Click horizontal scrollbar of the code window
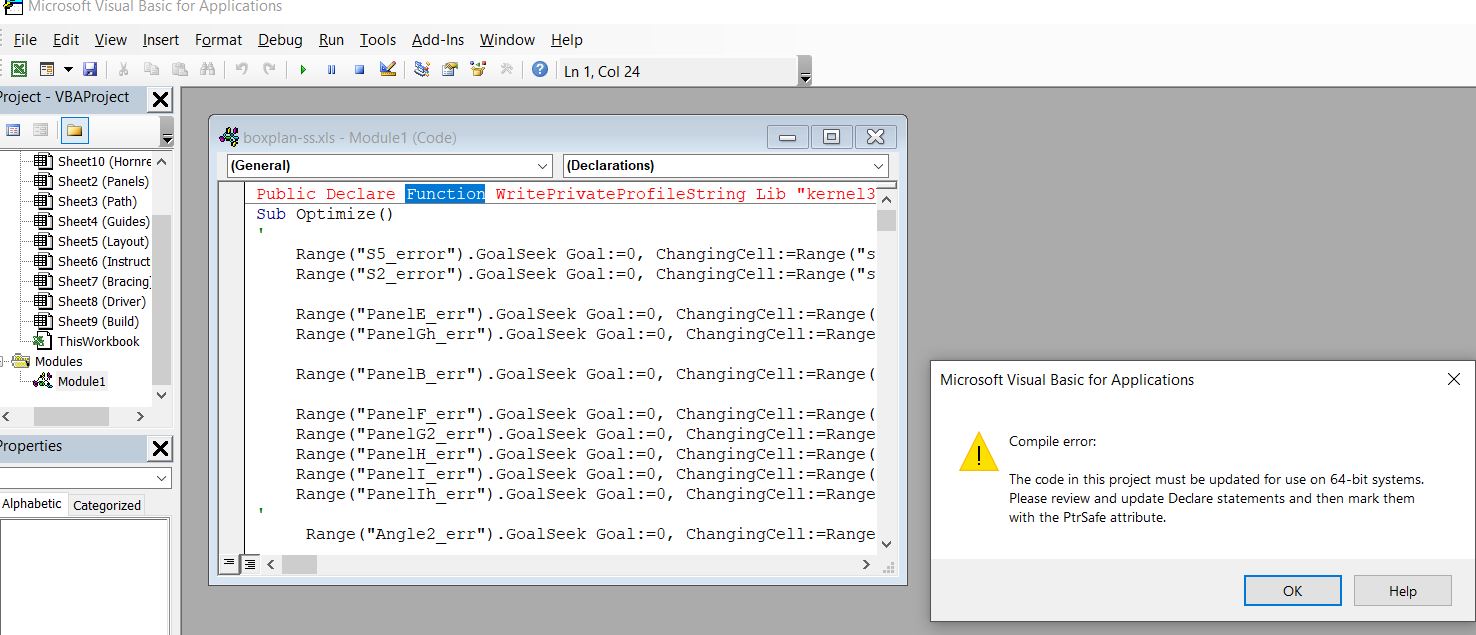This screenshot has width=1476, height=635. coord(568,565)
